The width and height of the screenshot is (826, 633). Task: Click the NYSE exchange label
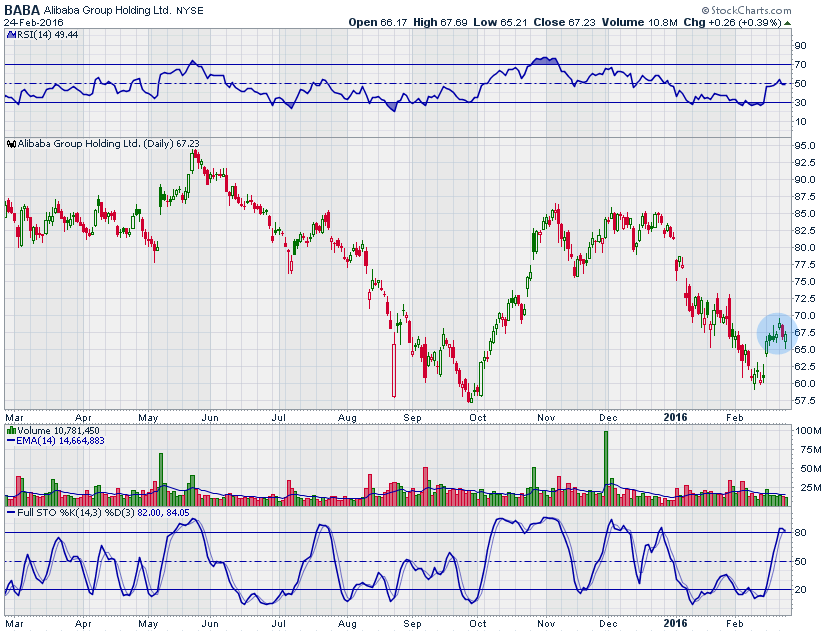click(190, 11)
